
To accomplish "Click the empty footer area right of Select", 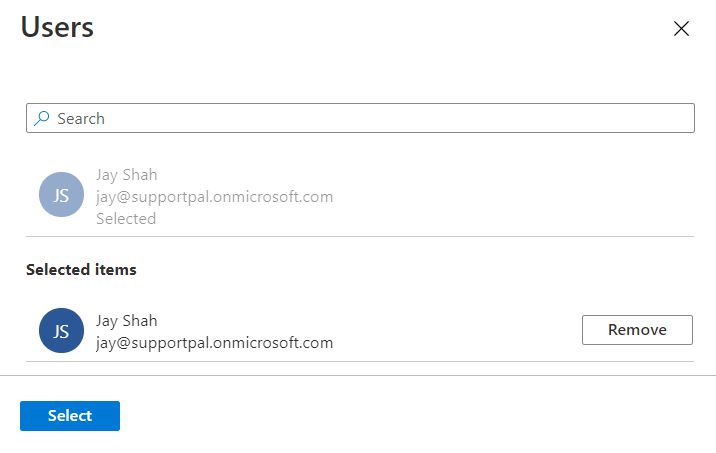I will tap(400, 416).
